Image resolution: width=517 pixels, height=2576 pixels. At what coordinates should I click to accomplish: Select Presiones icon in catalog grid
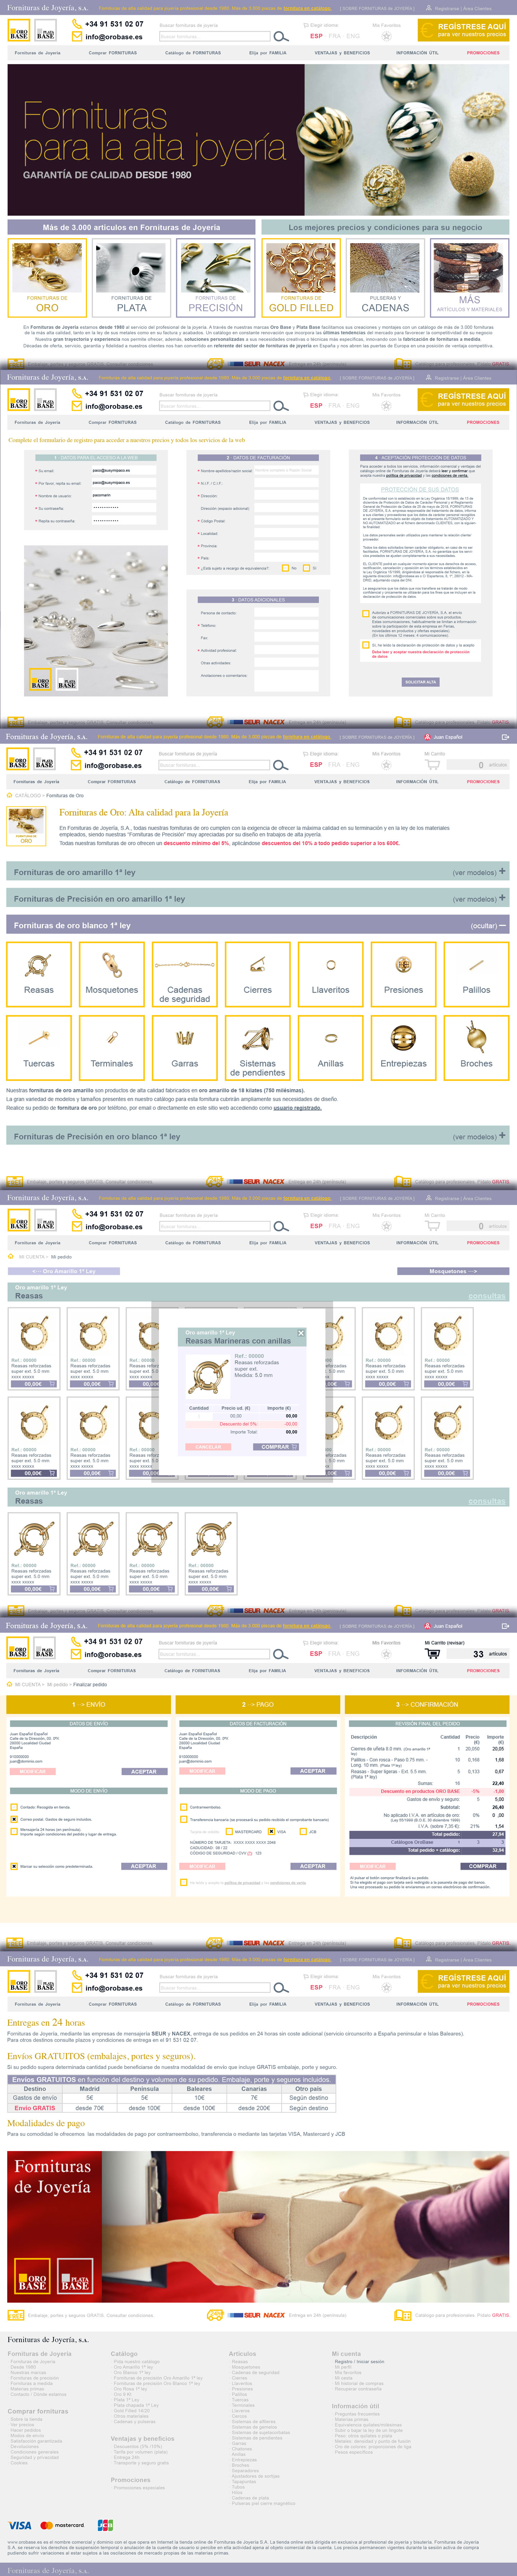[404, 973]
